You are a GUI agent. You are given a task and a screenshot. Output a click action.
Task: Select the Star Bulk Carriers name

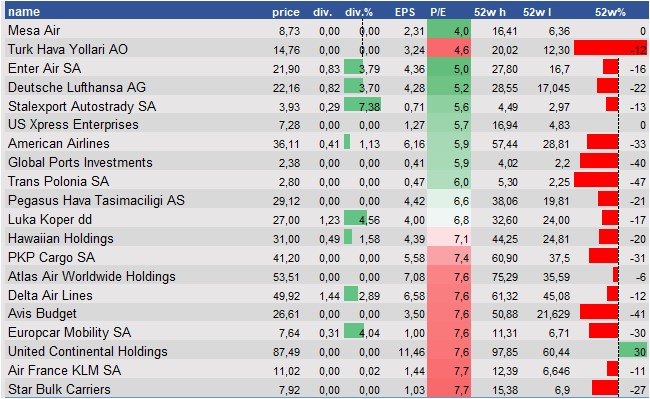pyautogui.click(x=59, y=389)
